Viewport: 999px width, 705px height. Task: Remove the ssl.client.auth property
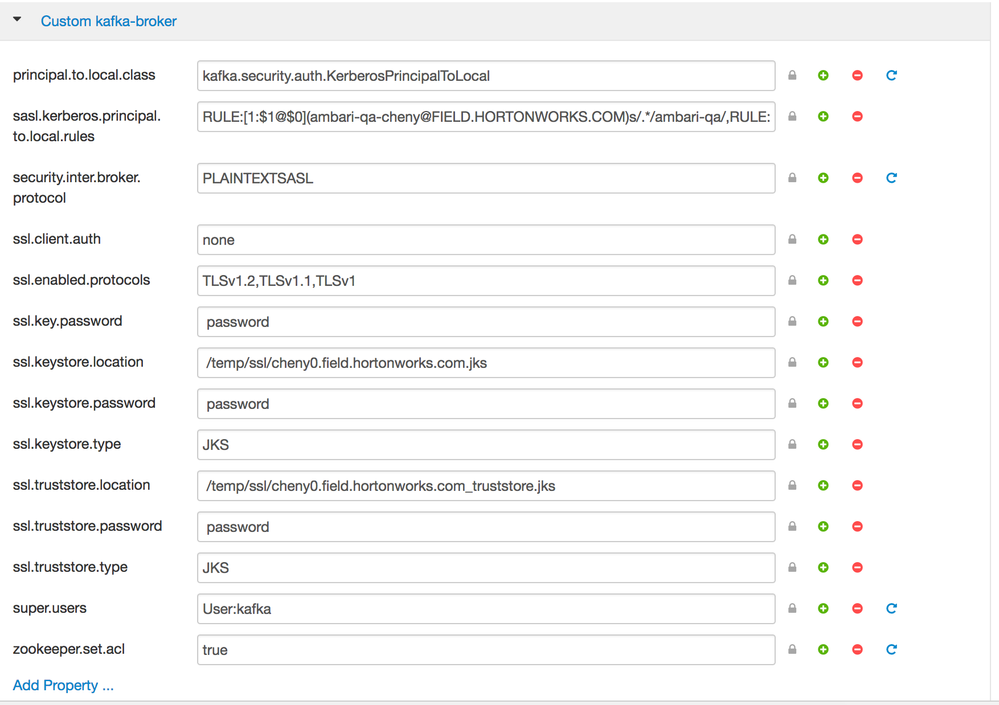[x=857, y=240]
